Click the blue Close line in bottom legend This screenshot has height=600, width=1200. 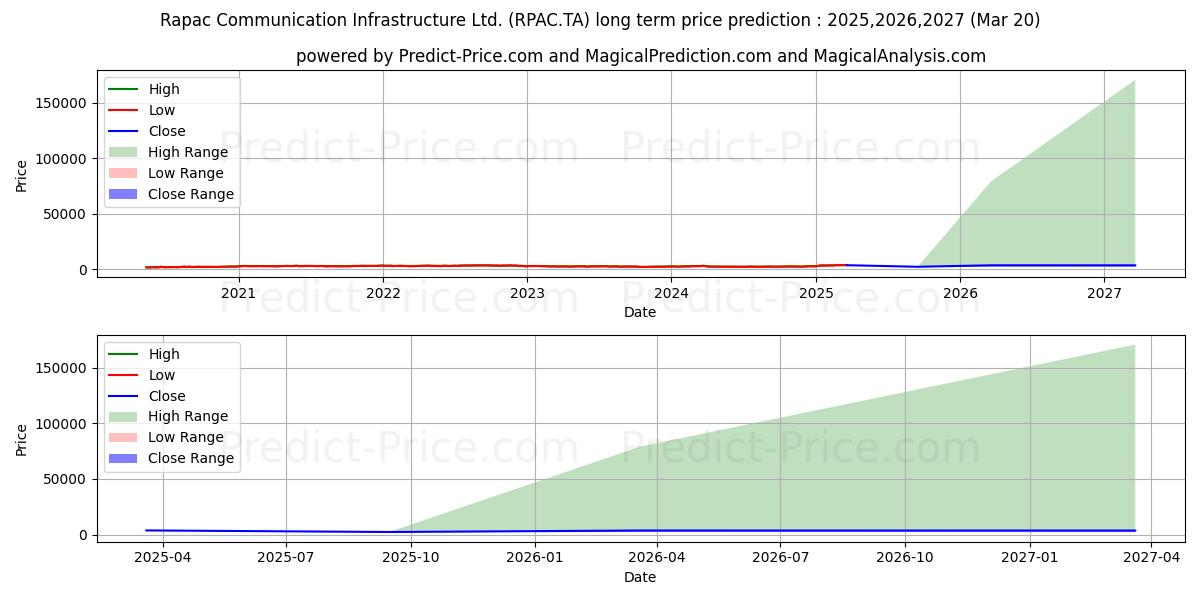[x=126, y=396]
